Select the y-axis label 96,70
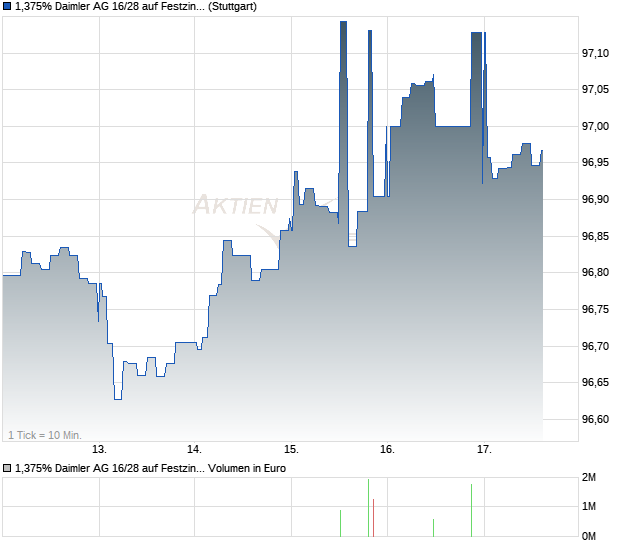Screen dimensions: 620x546 (595, 346)
